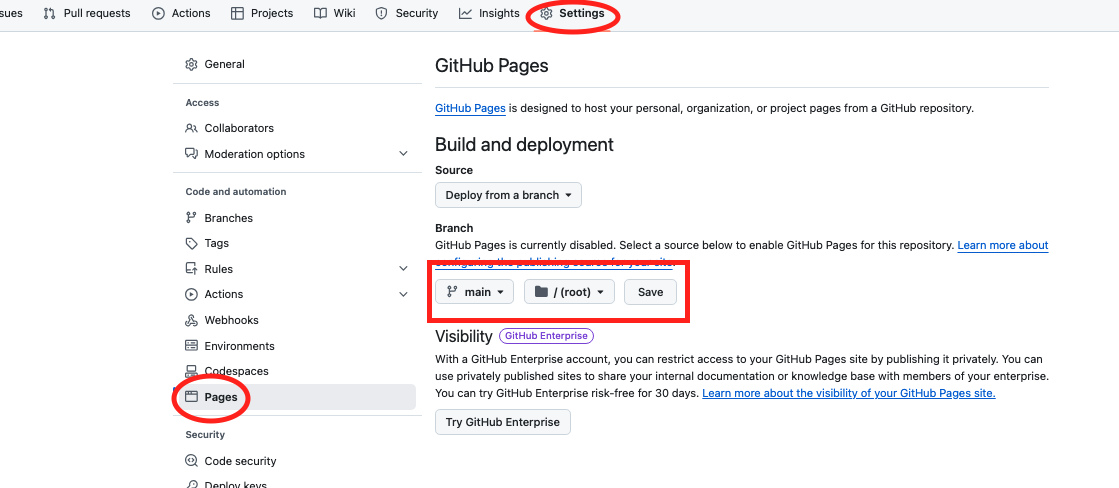Click the Security shield icon in top nav
1119x488 pixels.
coord(382,13)
